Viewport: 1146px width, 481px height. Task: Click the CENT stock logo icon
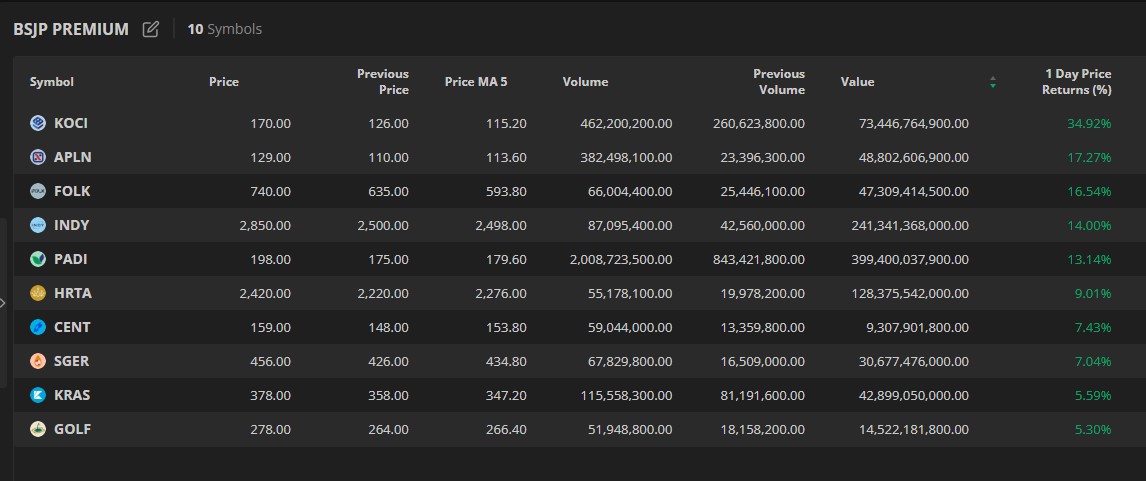tap(38, 327)
